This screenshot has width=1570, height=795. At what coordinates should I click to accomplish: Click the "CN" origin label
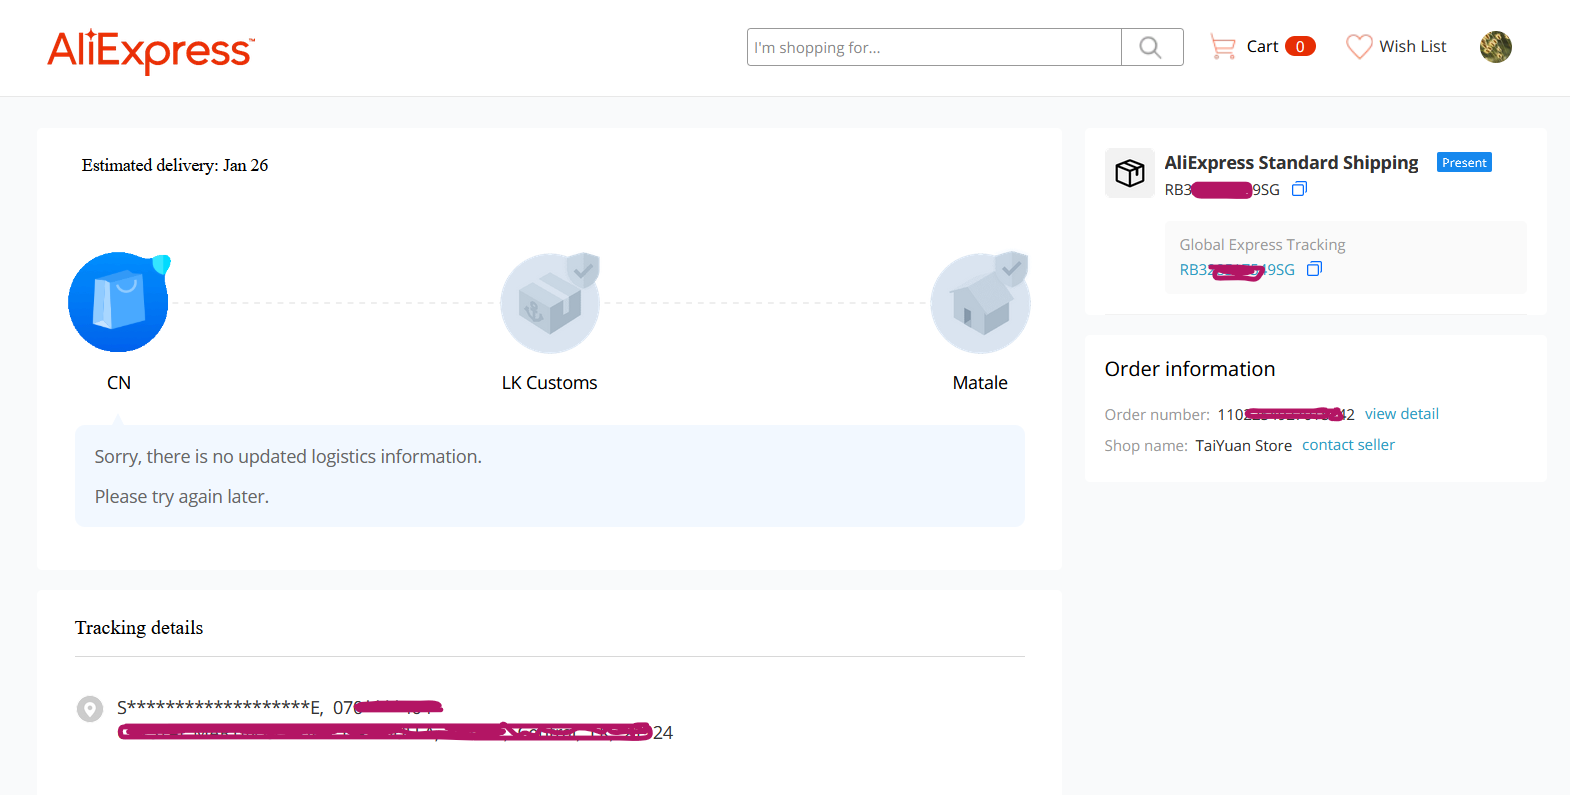coord(119,383)
